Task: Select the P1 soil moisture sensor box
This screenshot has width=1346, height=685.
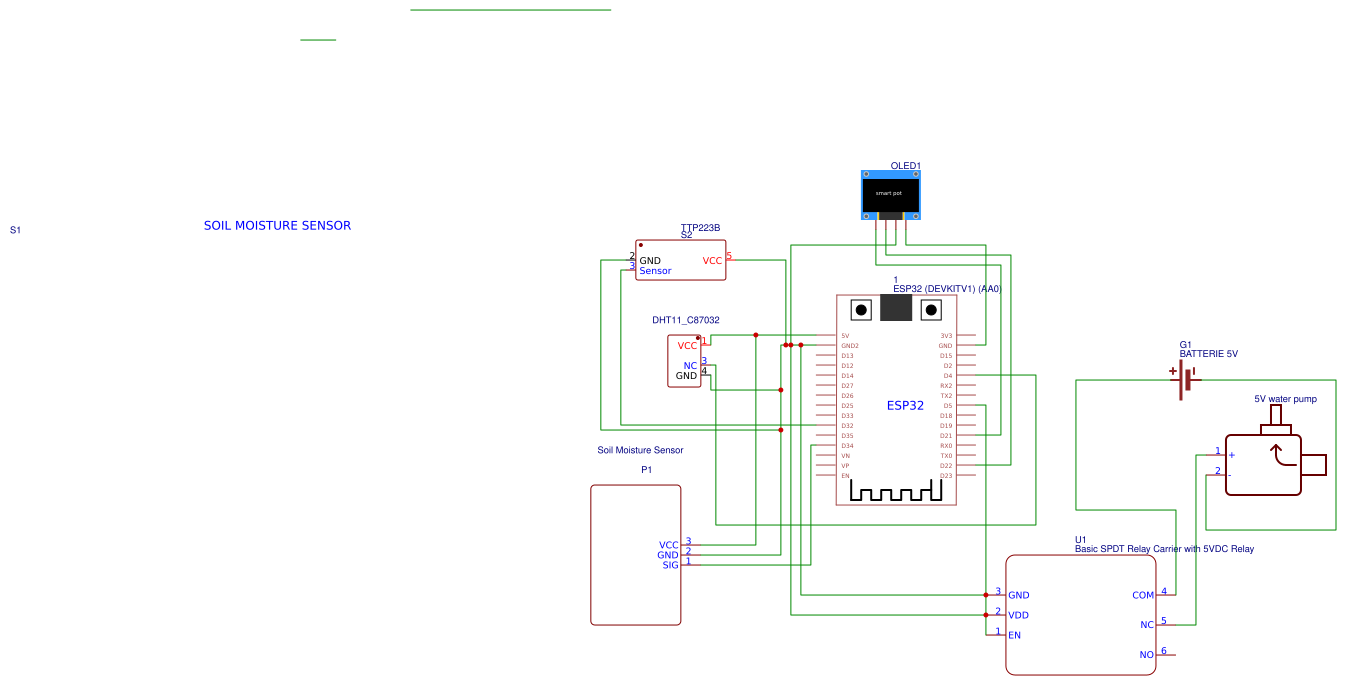Action: click(x=635, y=555)
